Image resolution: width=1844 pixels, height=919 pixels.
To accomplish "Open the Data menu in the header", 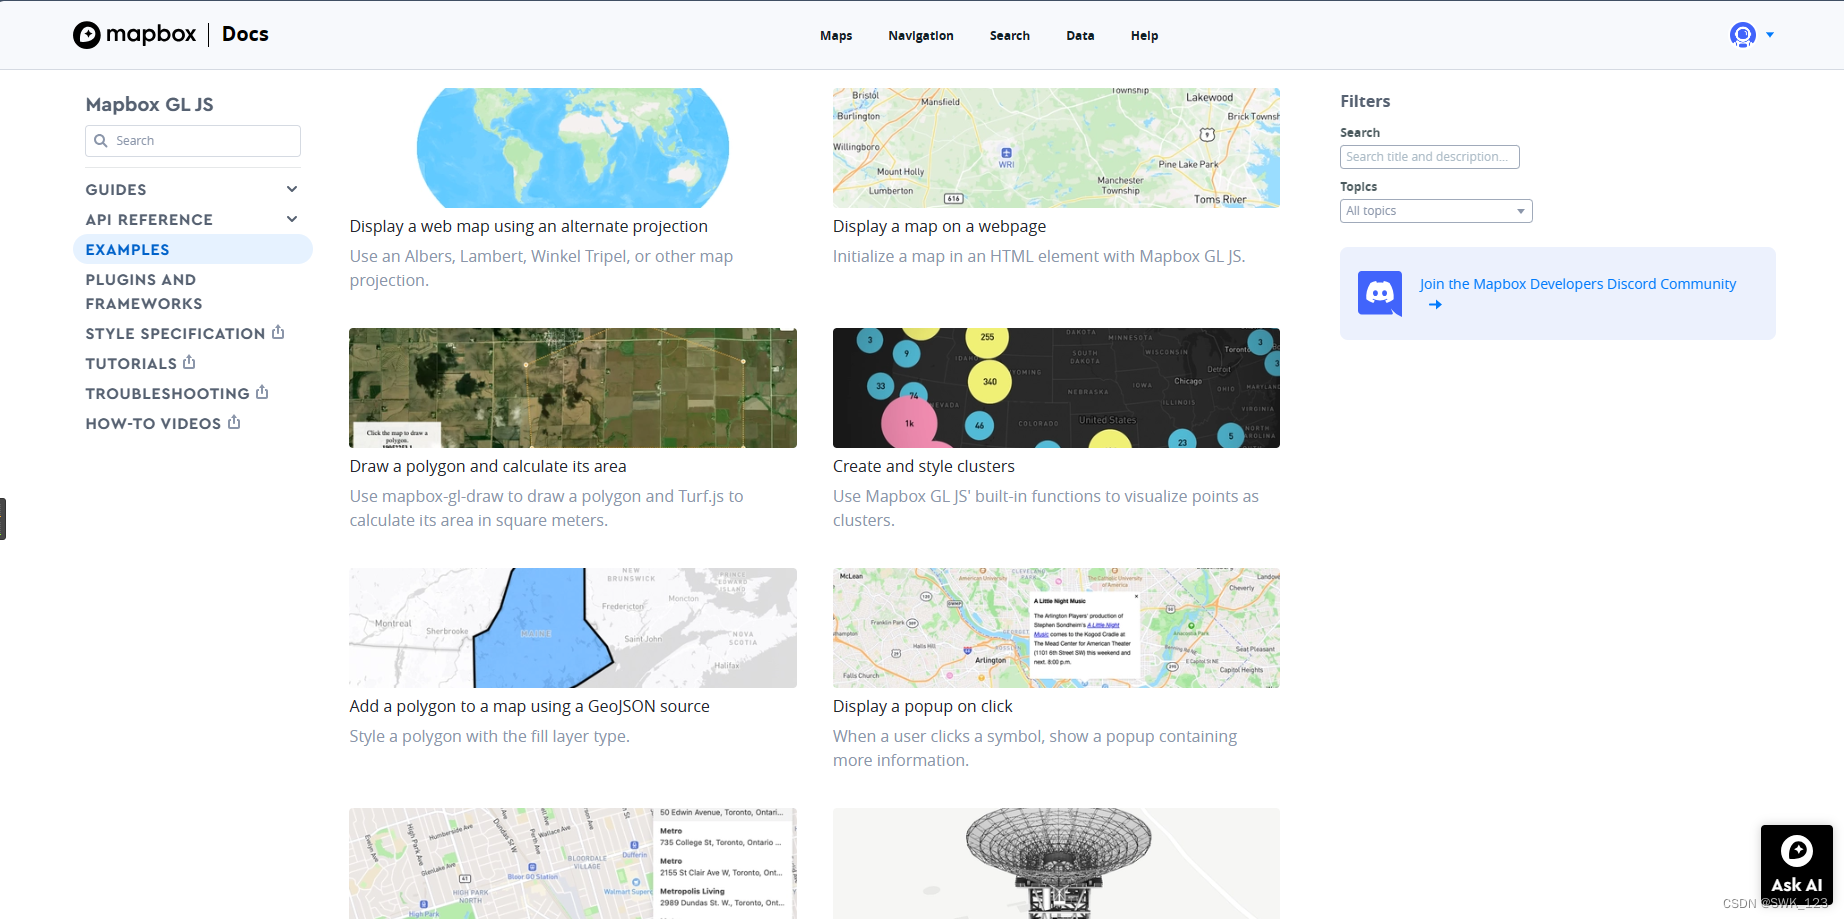I will pyautogui.click(x=1080, y=36).
